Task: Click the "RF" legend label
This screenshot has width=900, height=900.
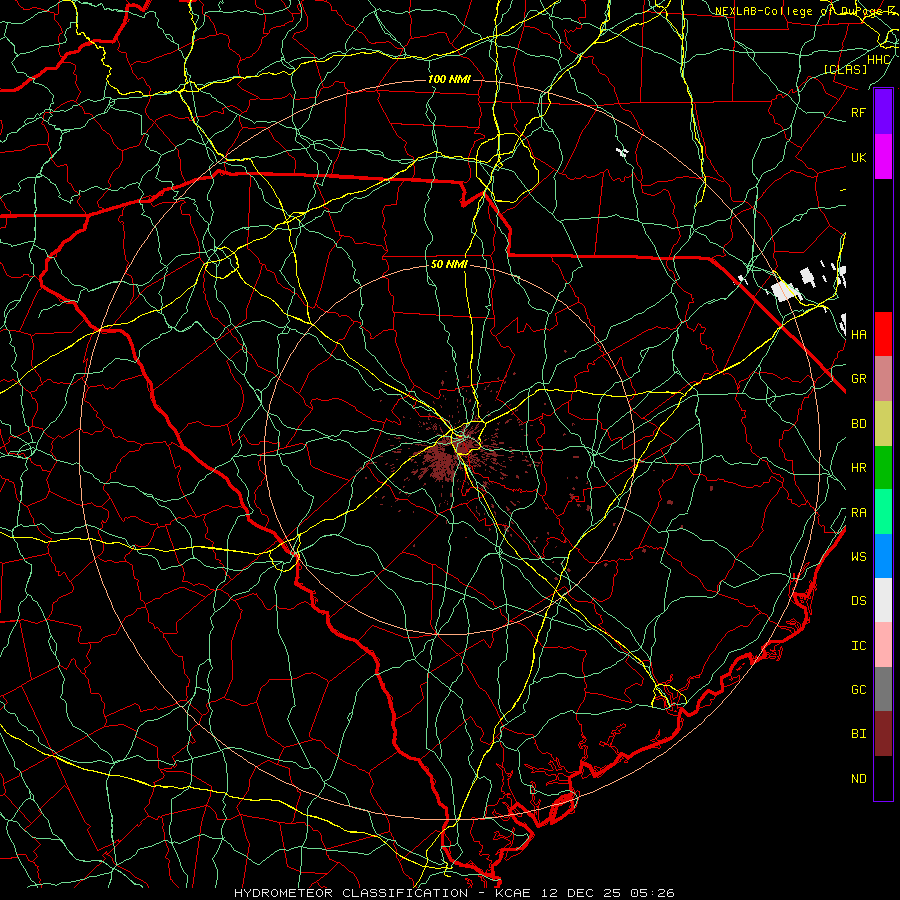Action: point(858,113)
